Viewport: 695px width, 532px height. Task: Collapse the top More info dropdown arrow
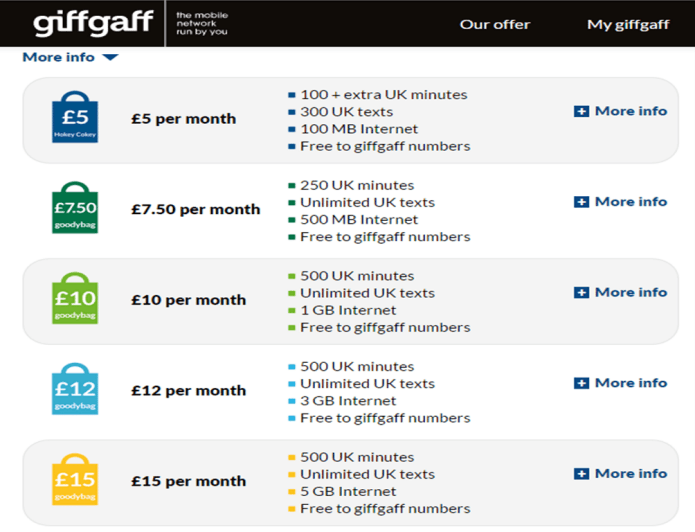[110, 57]
